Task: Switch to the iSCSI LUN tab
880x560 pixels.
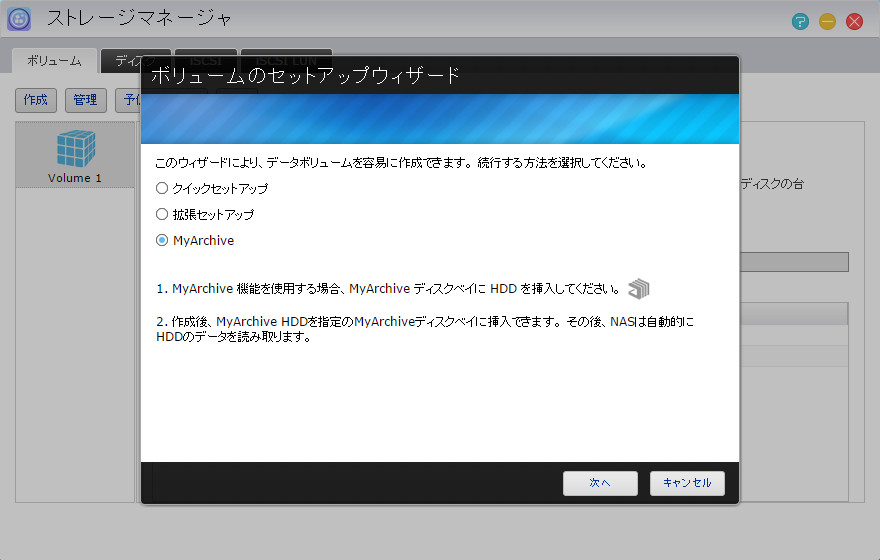Action: pos(286,61)
